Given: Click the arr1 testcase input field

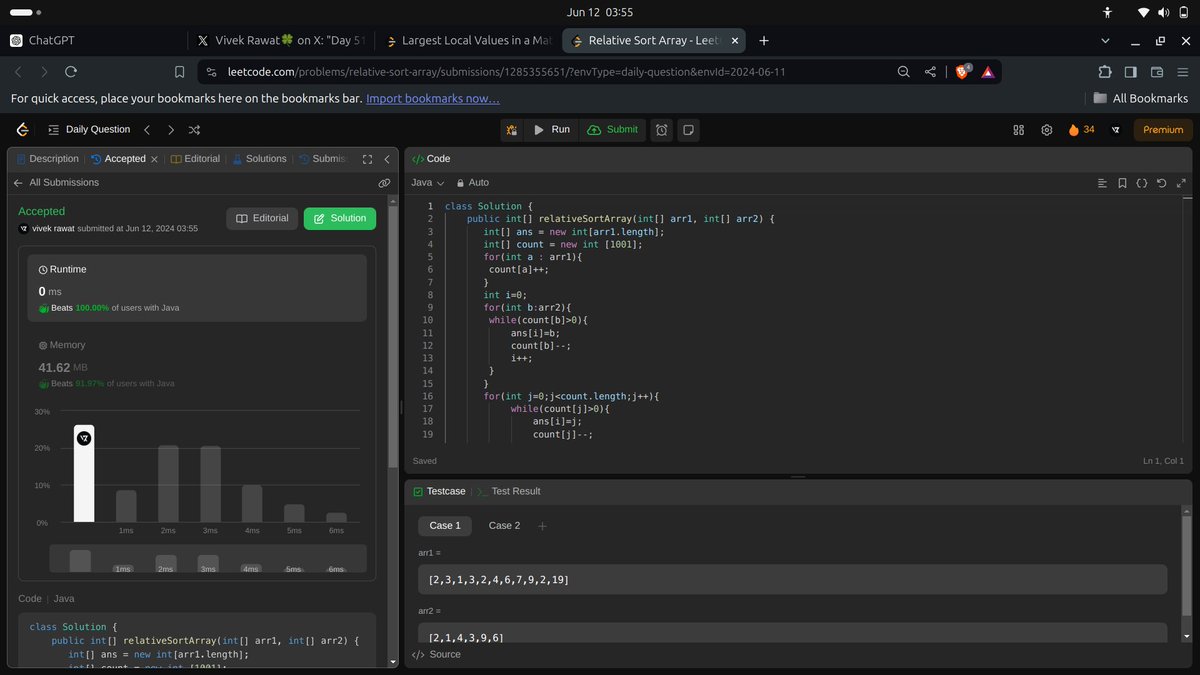Looking at the screenshot, I should click(792, 579).
